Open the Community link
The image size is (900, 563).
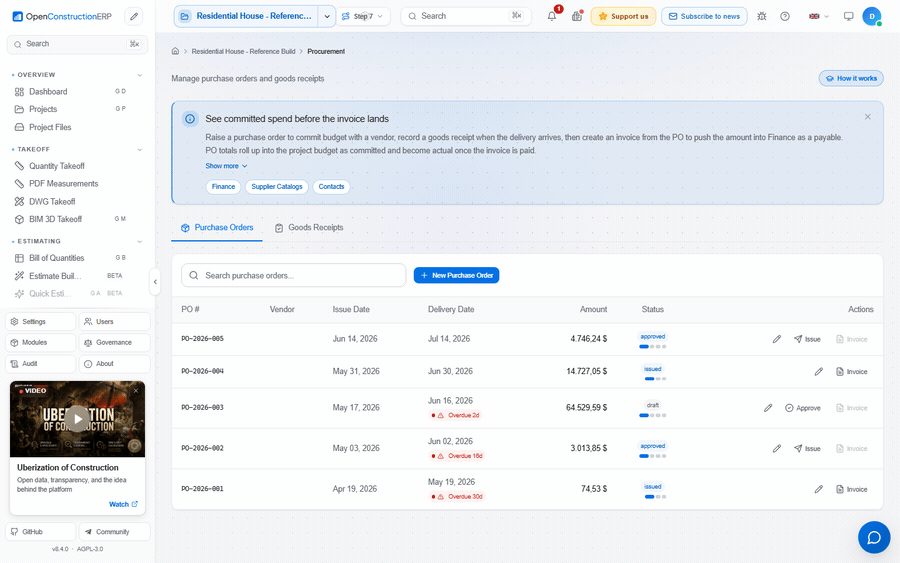[x=115, y=532]
